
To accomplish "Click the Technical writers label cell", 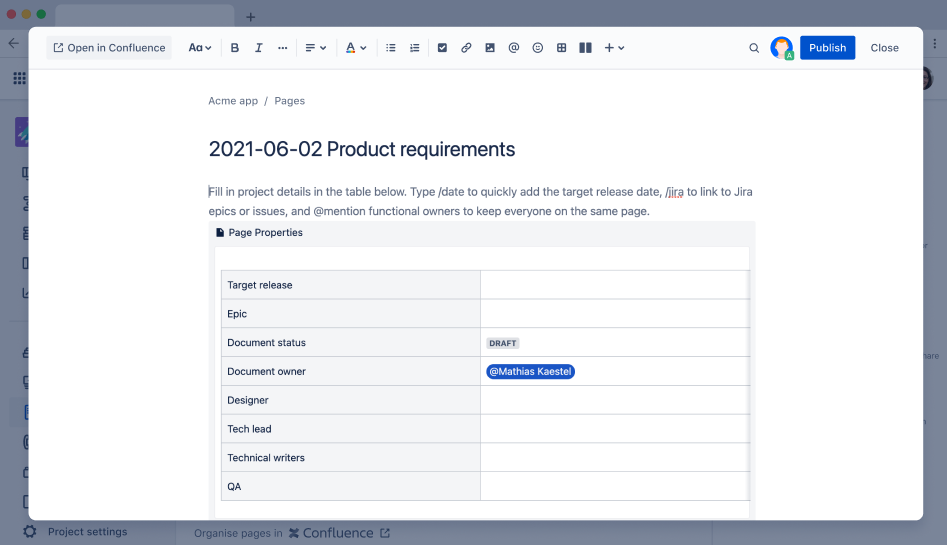I will [x=351, y=457].
